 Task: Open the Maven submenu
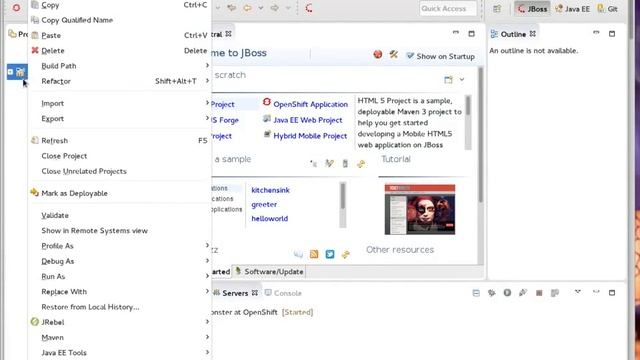119,338
